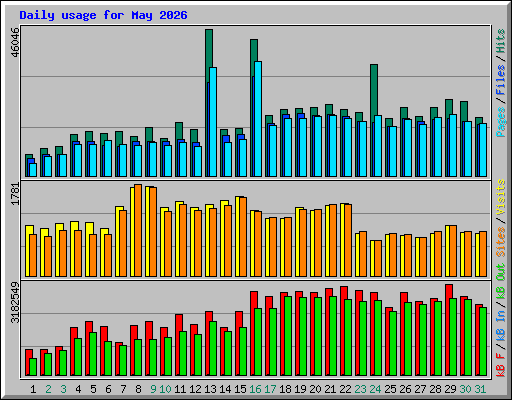Click the 46046 axis maximum value
Screen dimensions: 512x400
click(x=15, y=42)
